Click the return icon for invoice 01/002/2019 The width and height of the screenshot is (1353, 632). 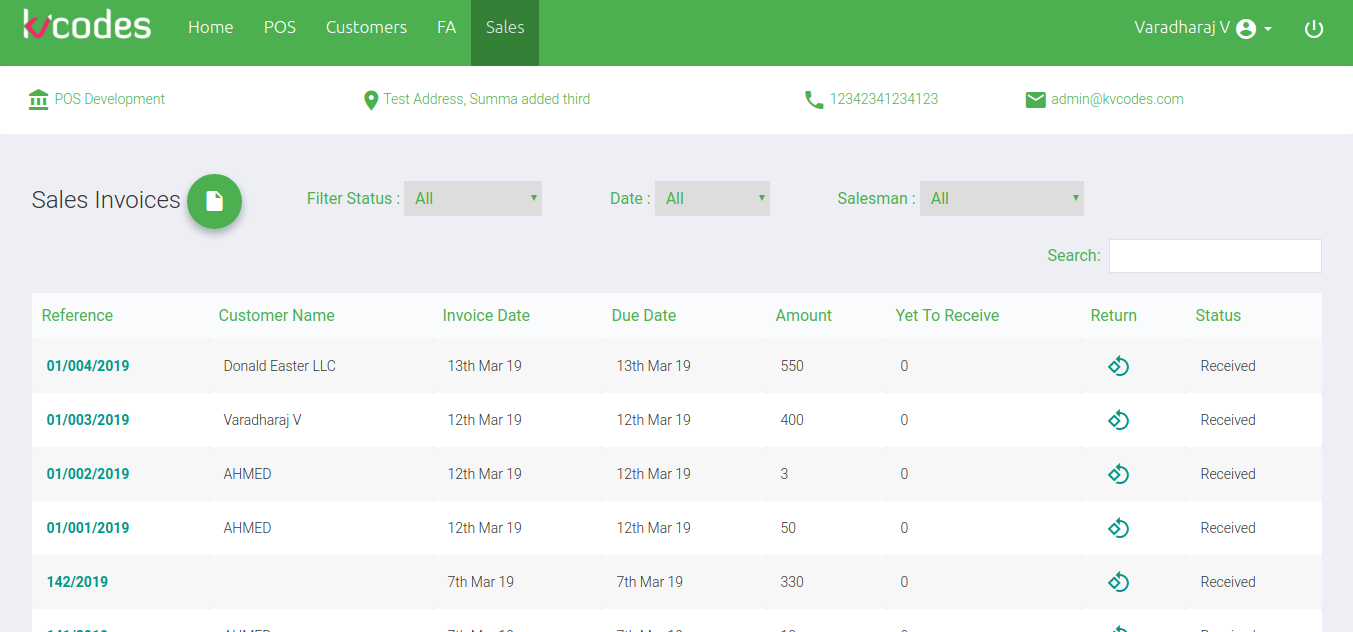click(x=1118, y=474)
